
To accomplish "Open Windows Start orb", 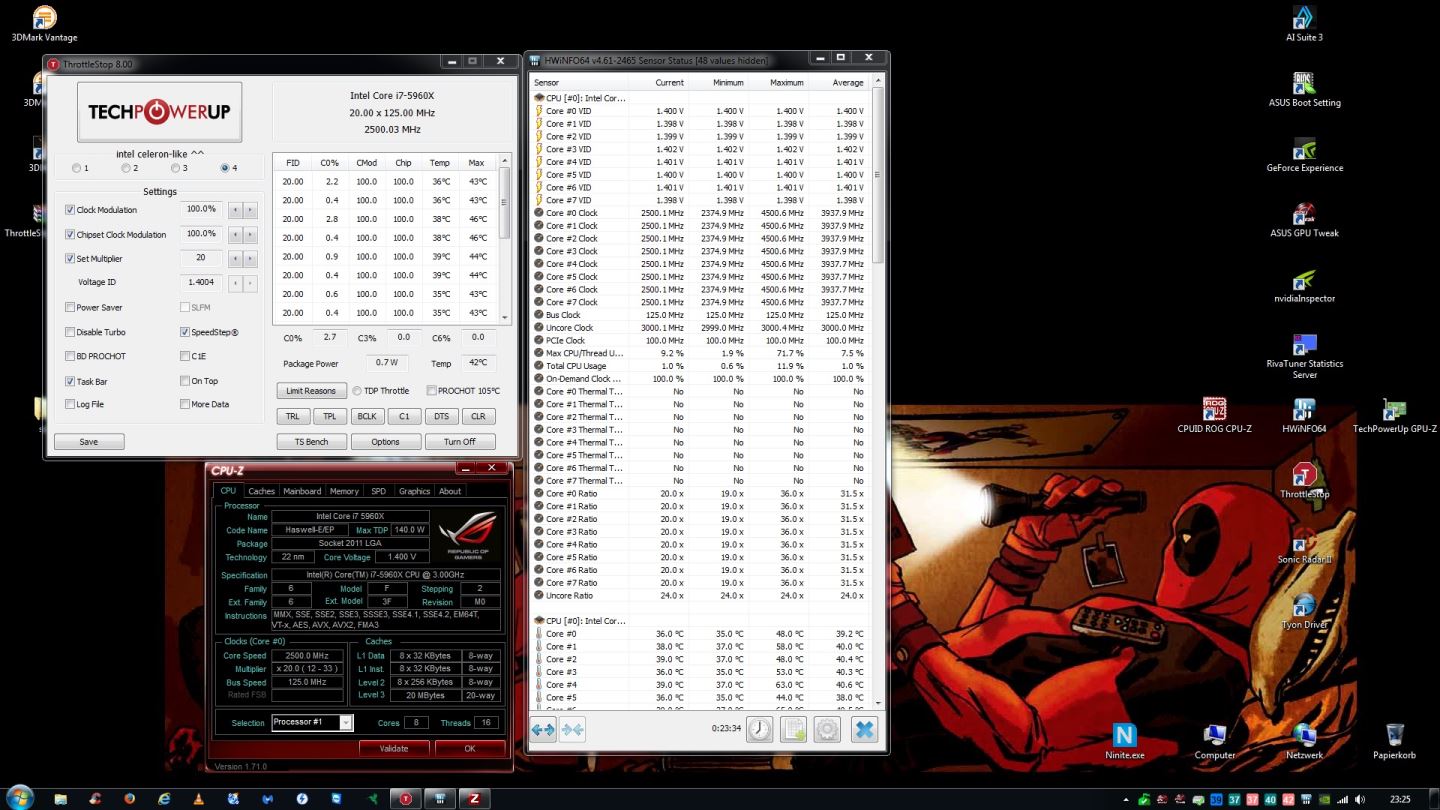I will pos(19,797).
